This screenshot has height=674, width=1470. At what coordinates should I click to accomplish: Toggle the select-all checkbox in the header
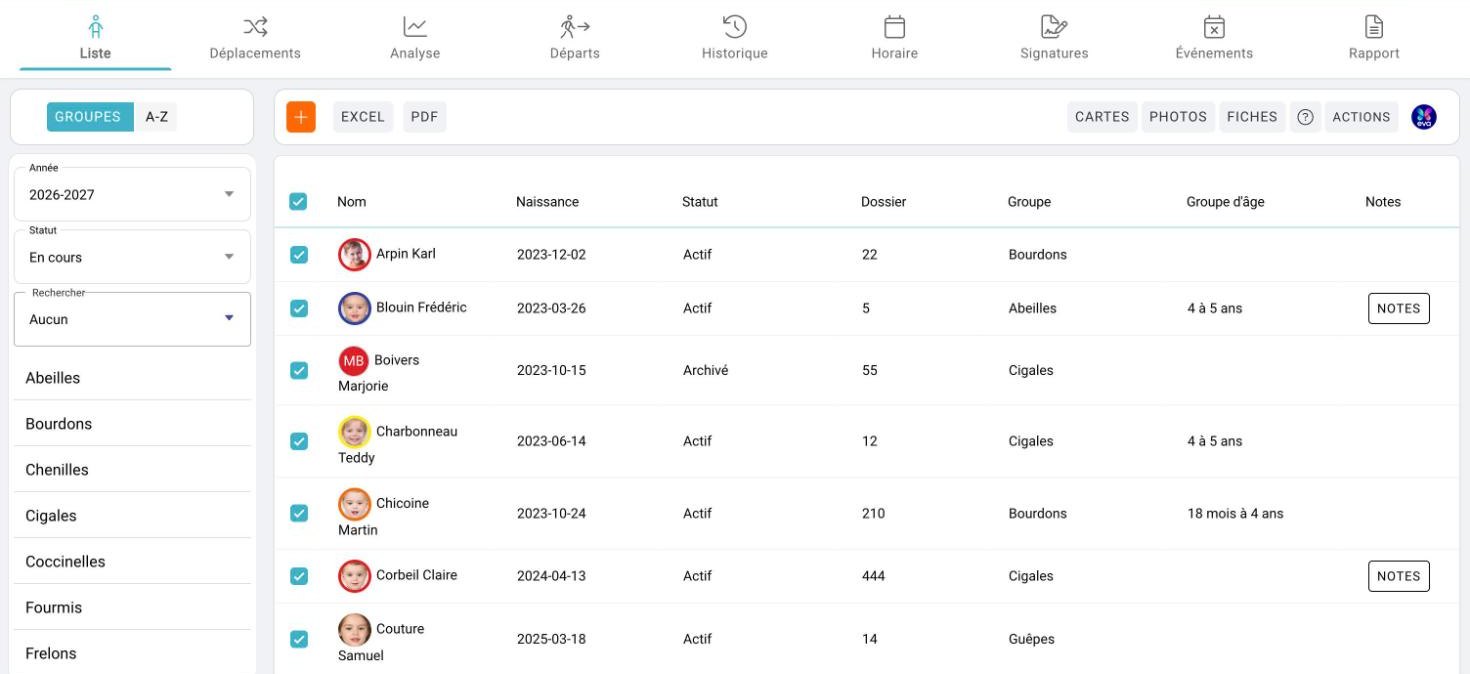click(x=298, y=201)
